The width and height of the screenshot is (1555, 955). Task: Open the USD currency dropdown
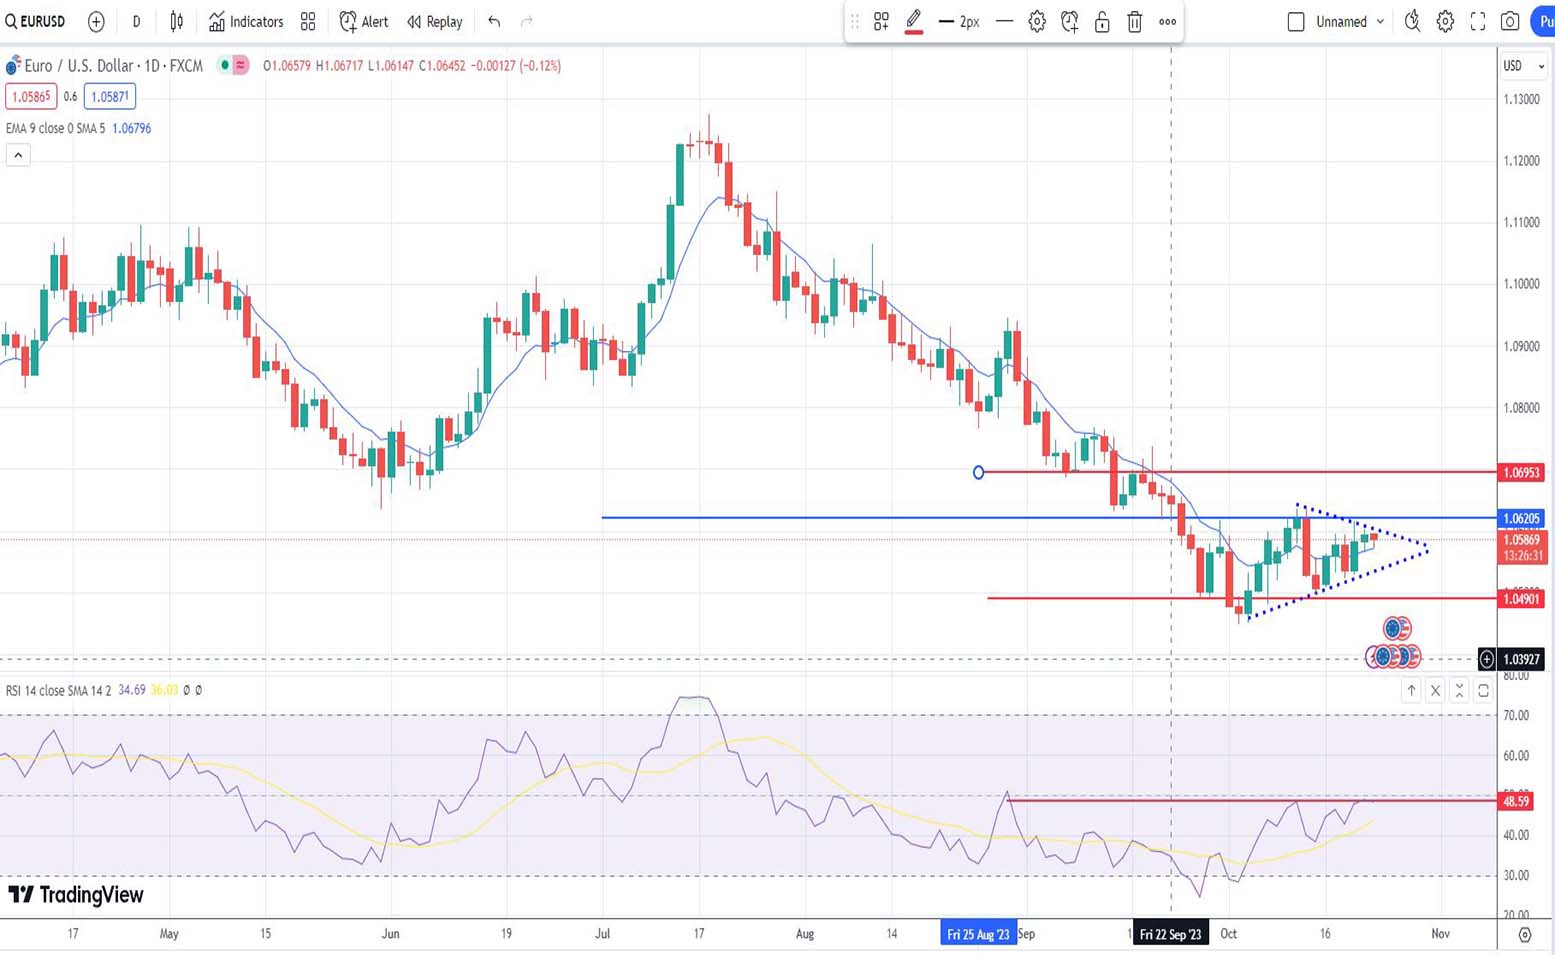1523,66
